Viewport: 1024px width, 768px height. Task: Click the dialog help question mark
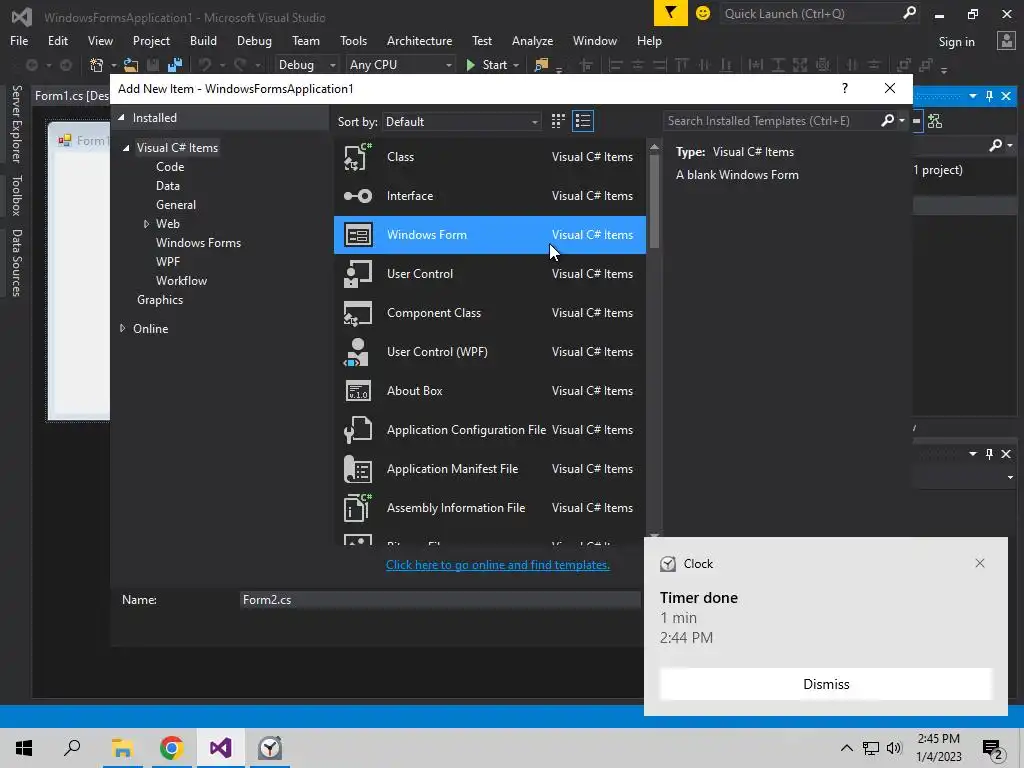click(x=845, y=88)
